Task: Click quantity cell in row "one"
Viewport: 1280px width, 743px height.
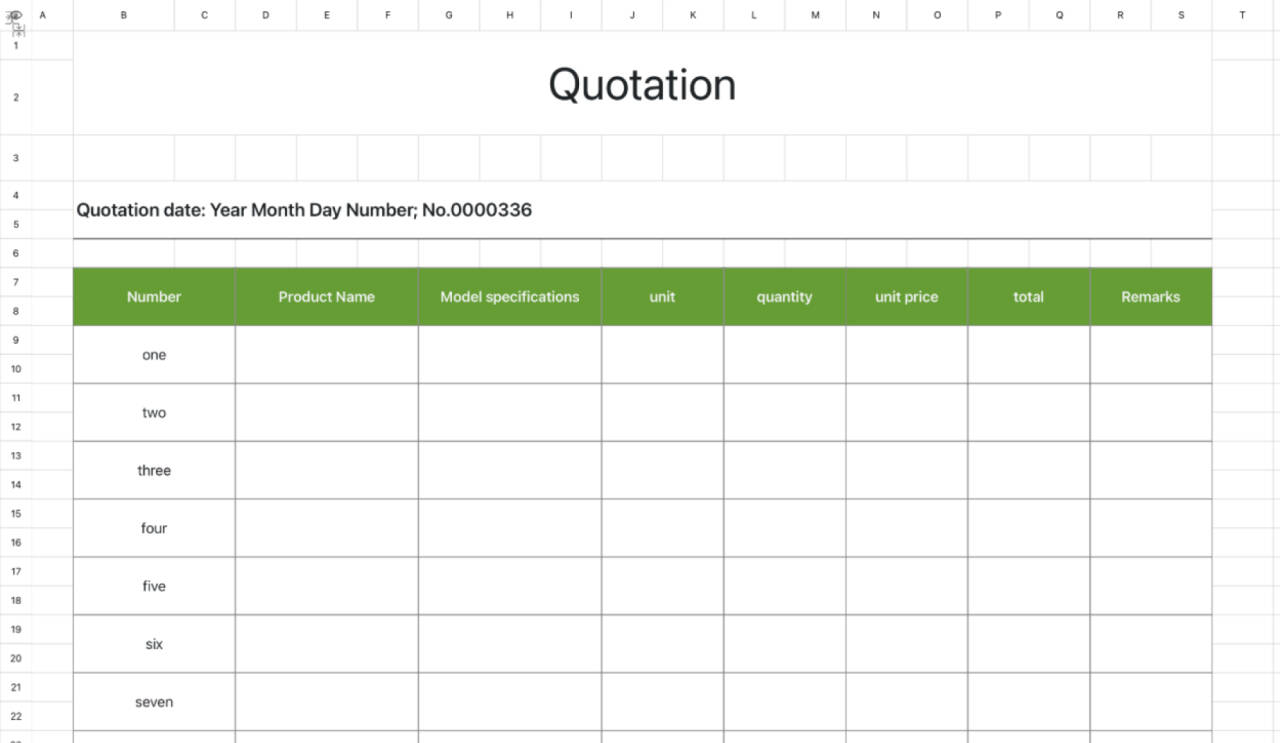Action: tap(784, 355)
